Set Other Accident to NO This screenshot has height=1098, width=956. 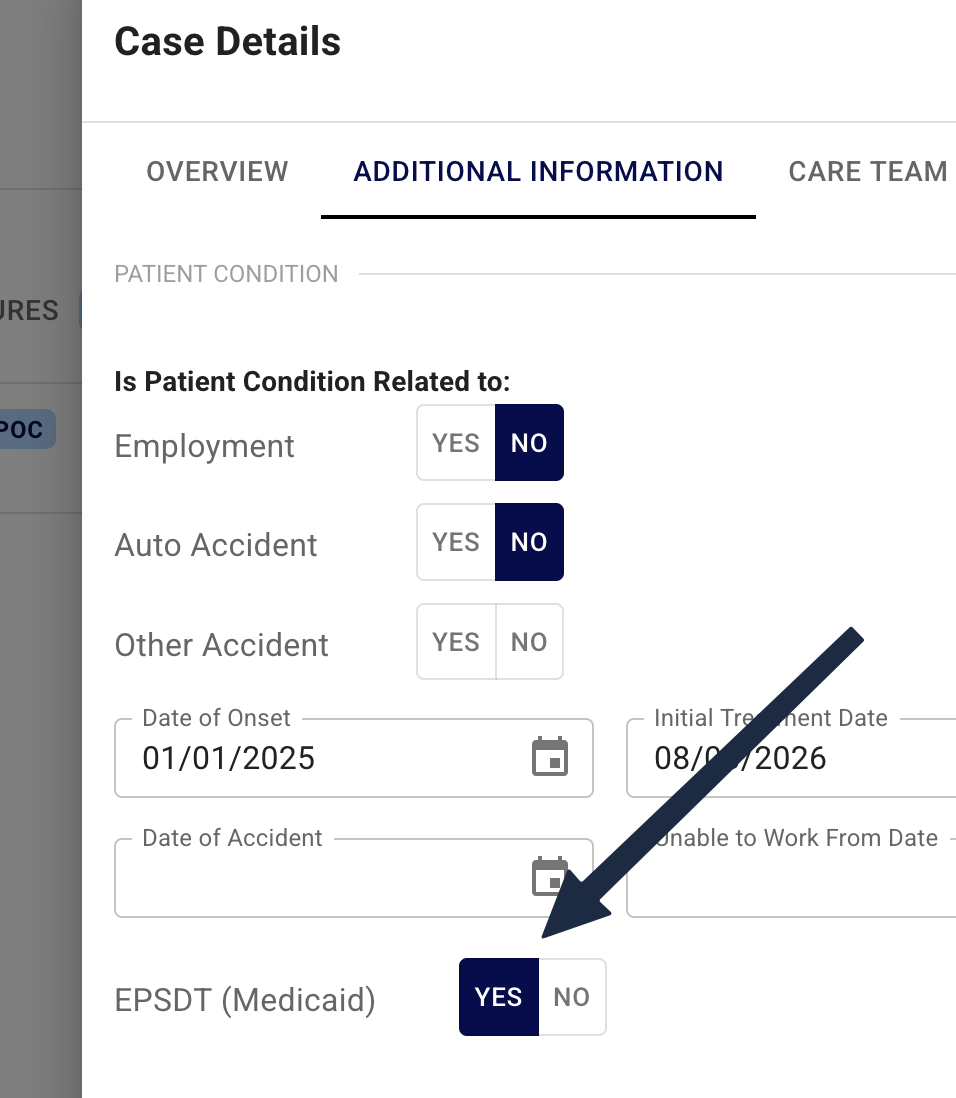tap(529, 641)
